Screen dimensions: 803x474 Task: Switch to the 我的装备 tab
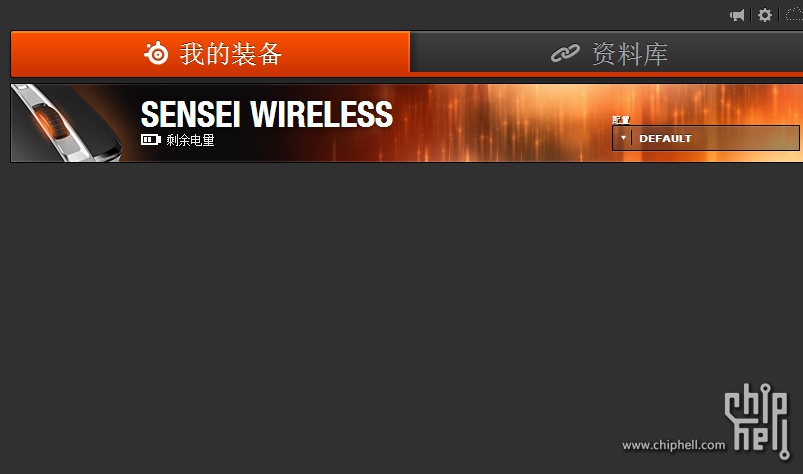coord(210,54)
